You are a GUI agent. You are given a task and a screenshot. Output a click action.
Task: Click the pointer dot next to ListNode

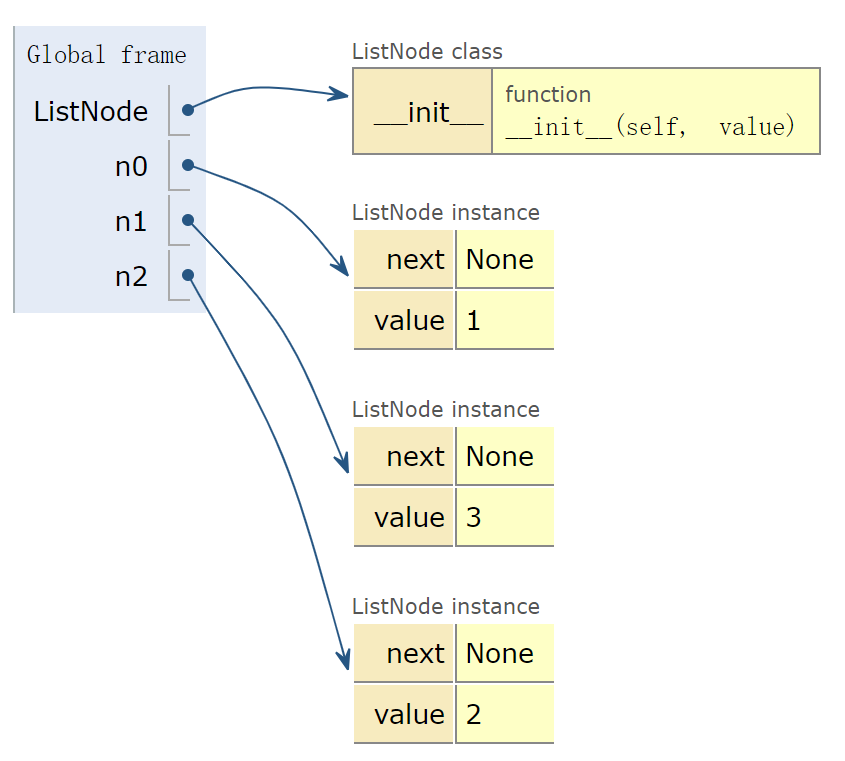coord(188,110)
